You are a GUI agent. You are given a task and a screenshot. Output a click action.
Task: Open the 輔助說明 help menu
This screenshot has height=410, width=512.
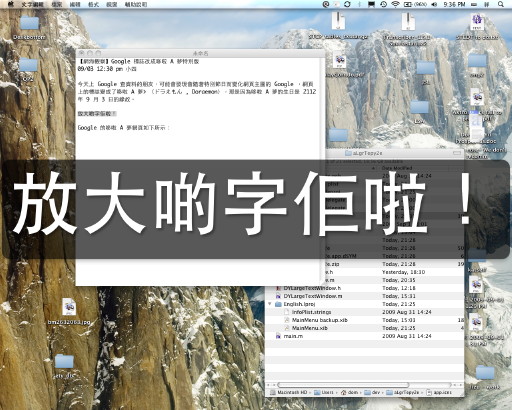(136, 4)
